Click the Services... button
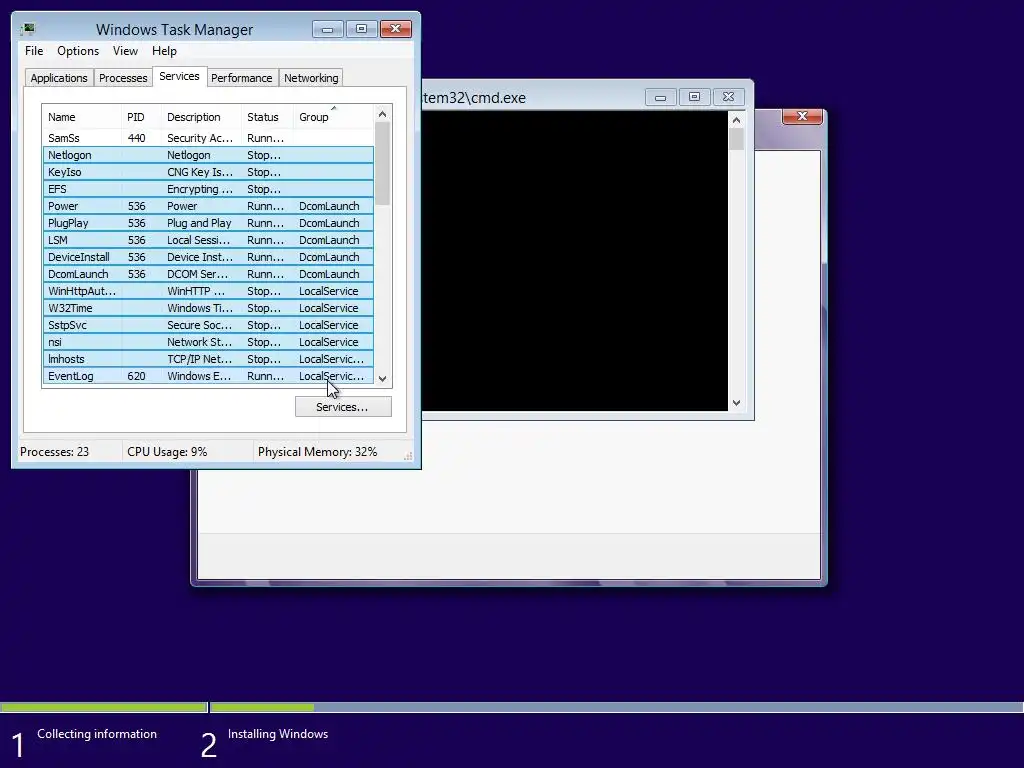1024x768 pixels. (343, 407)
